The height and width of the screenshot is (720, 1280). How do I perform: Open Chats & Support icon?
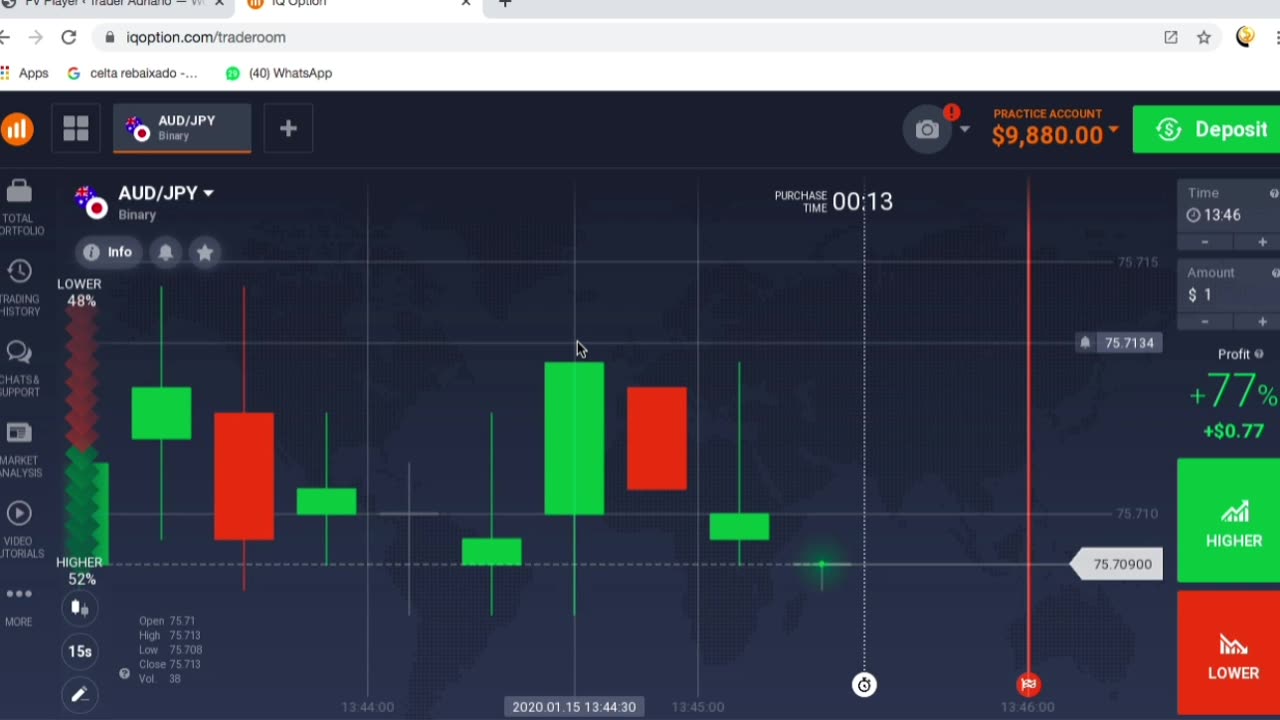[19, 352]
